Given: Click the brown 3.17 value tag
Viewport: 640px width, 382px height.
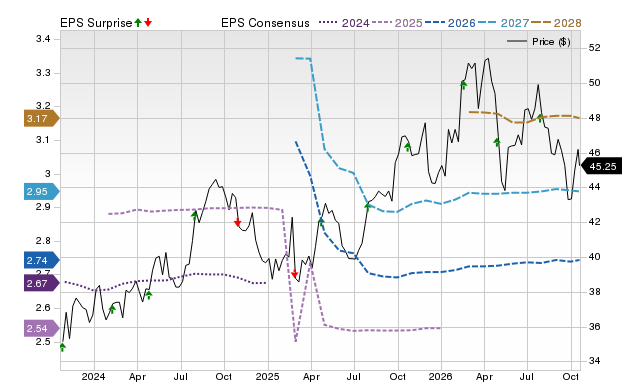Looking at the screenshot, I should (x=42, y=118).
